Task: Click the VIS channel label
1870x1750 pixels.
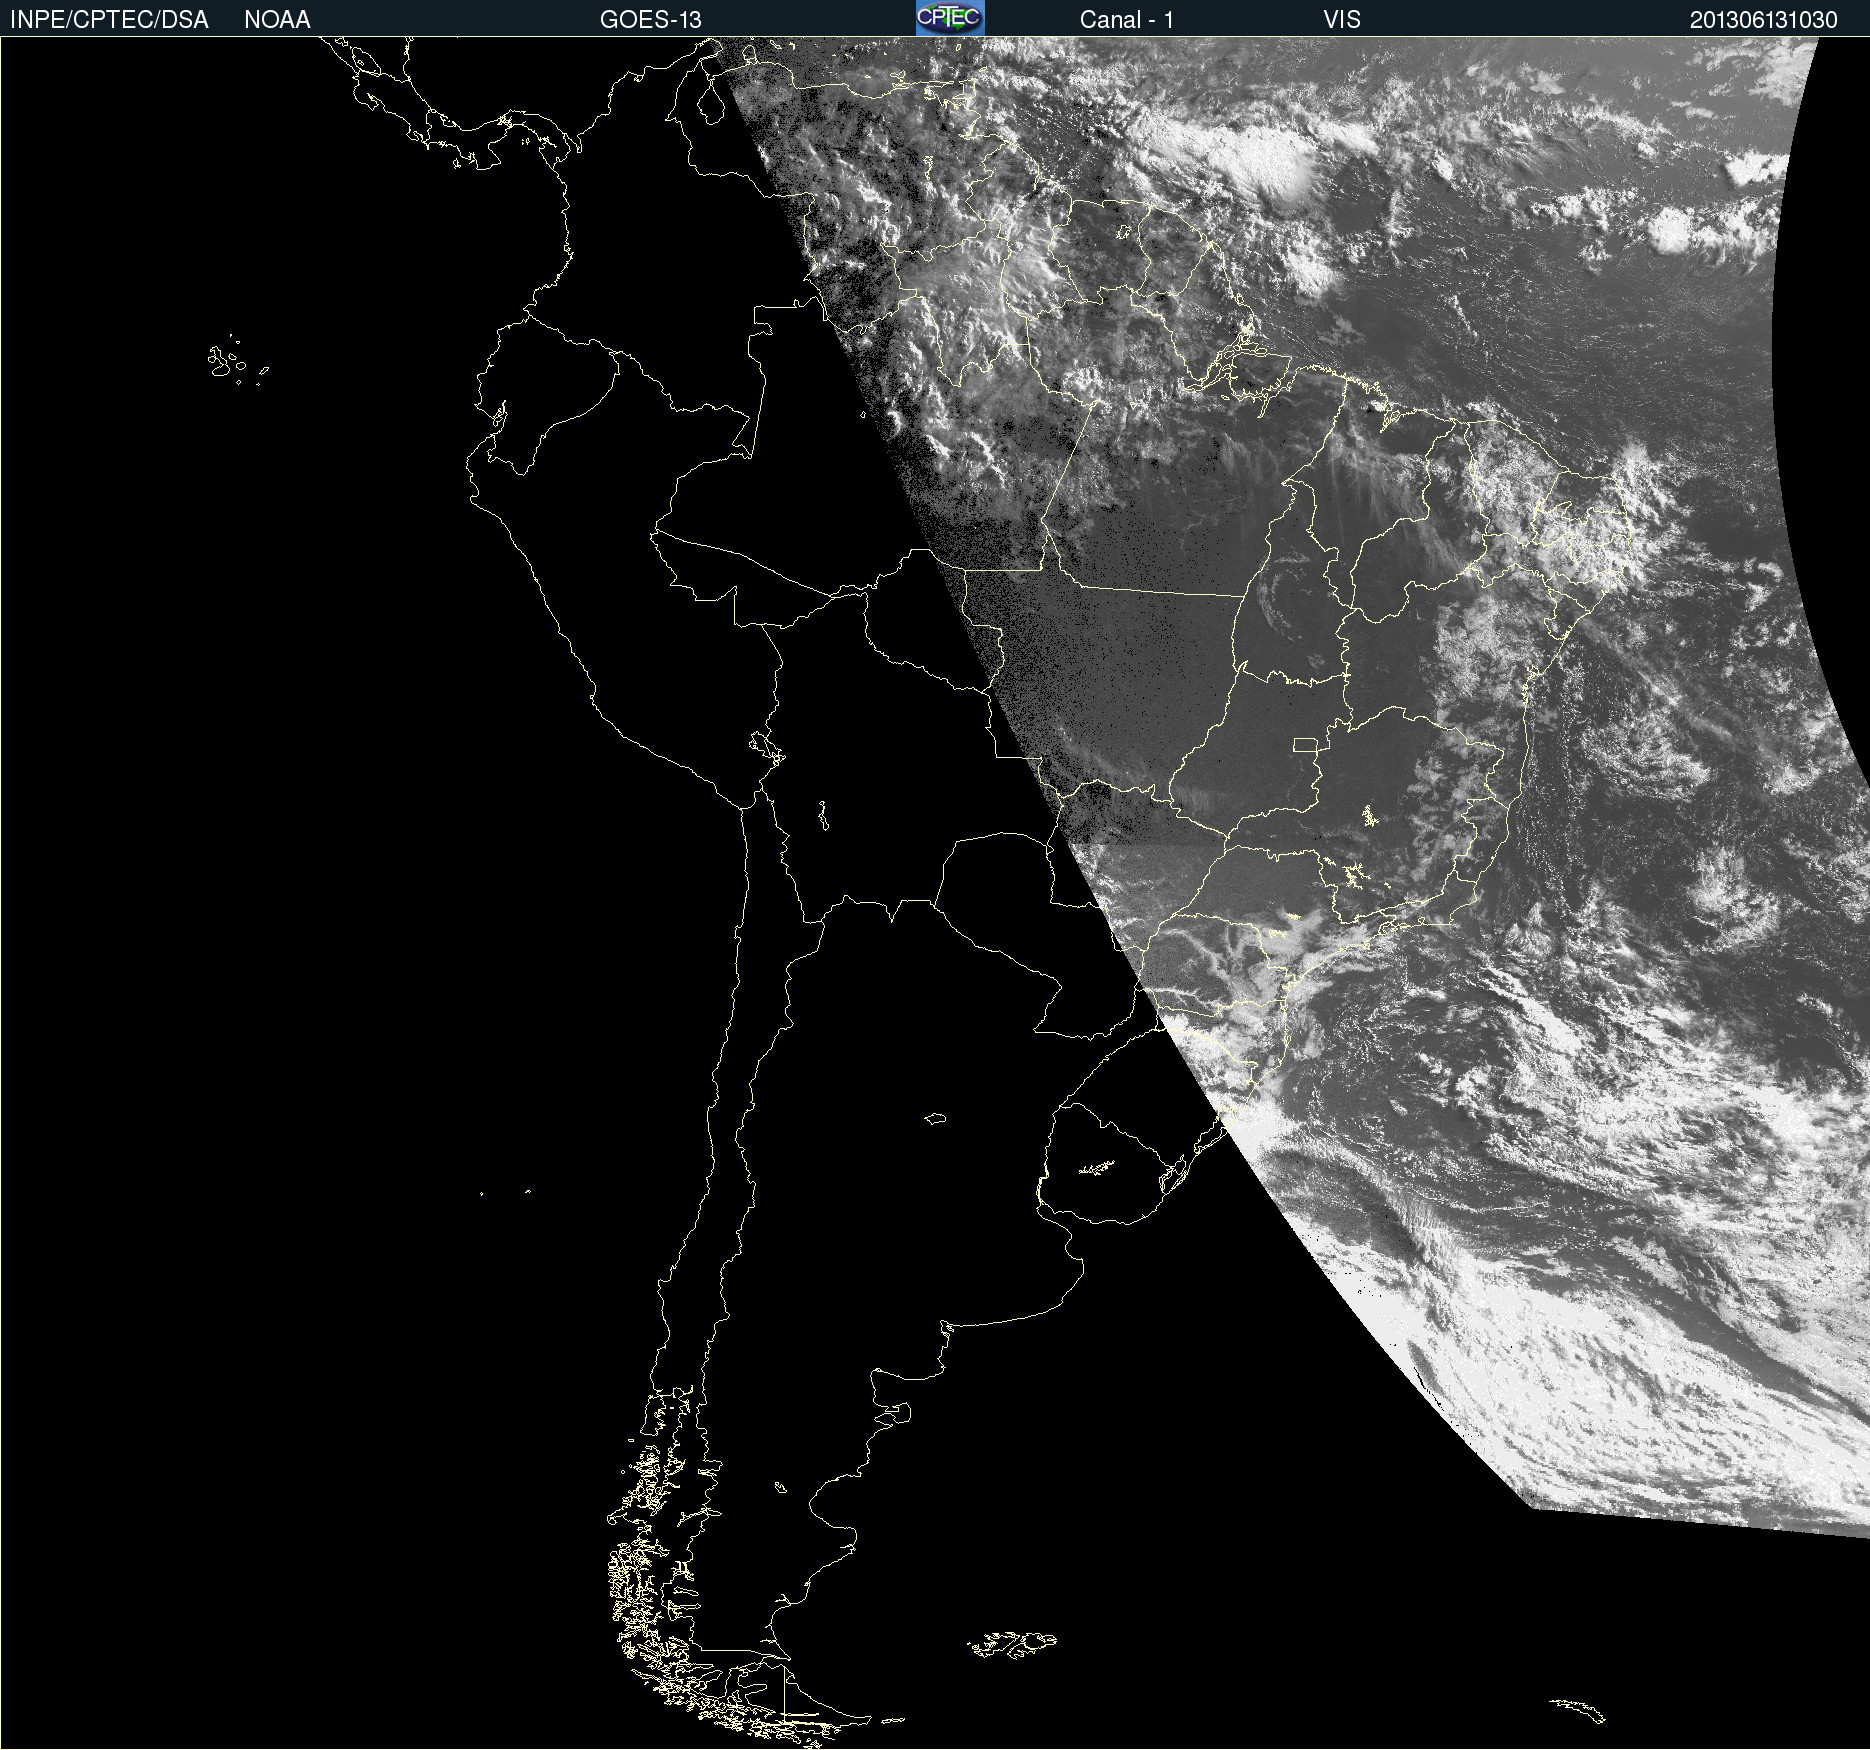Action: point(1342,20)
